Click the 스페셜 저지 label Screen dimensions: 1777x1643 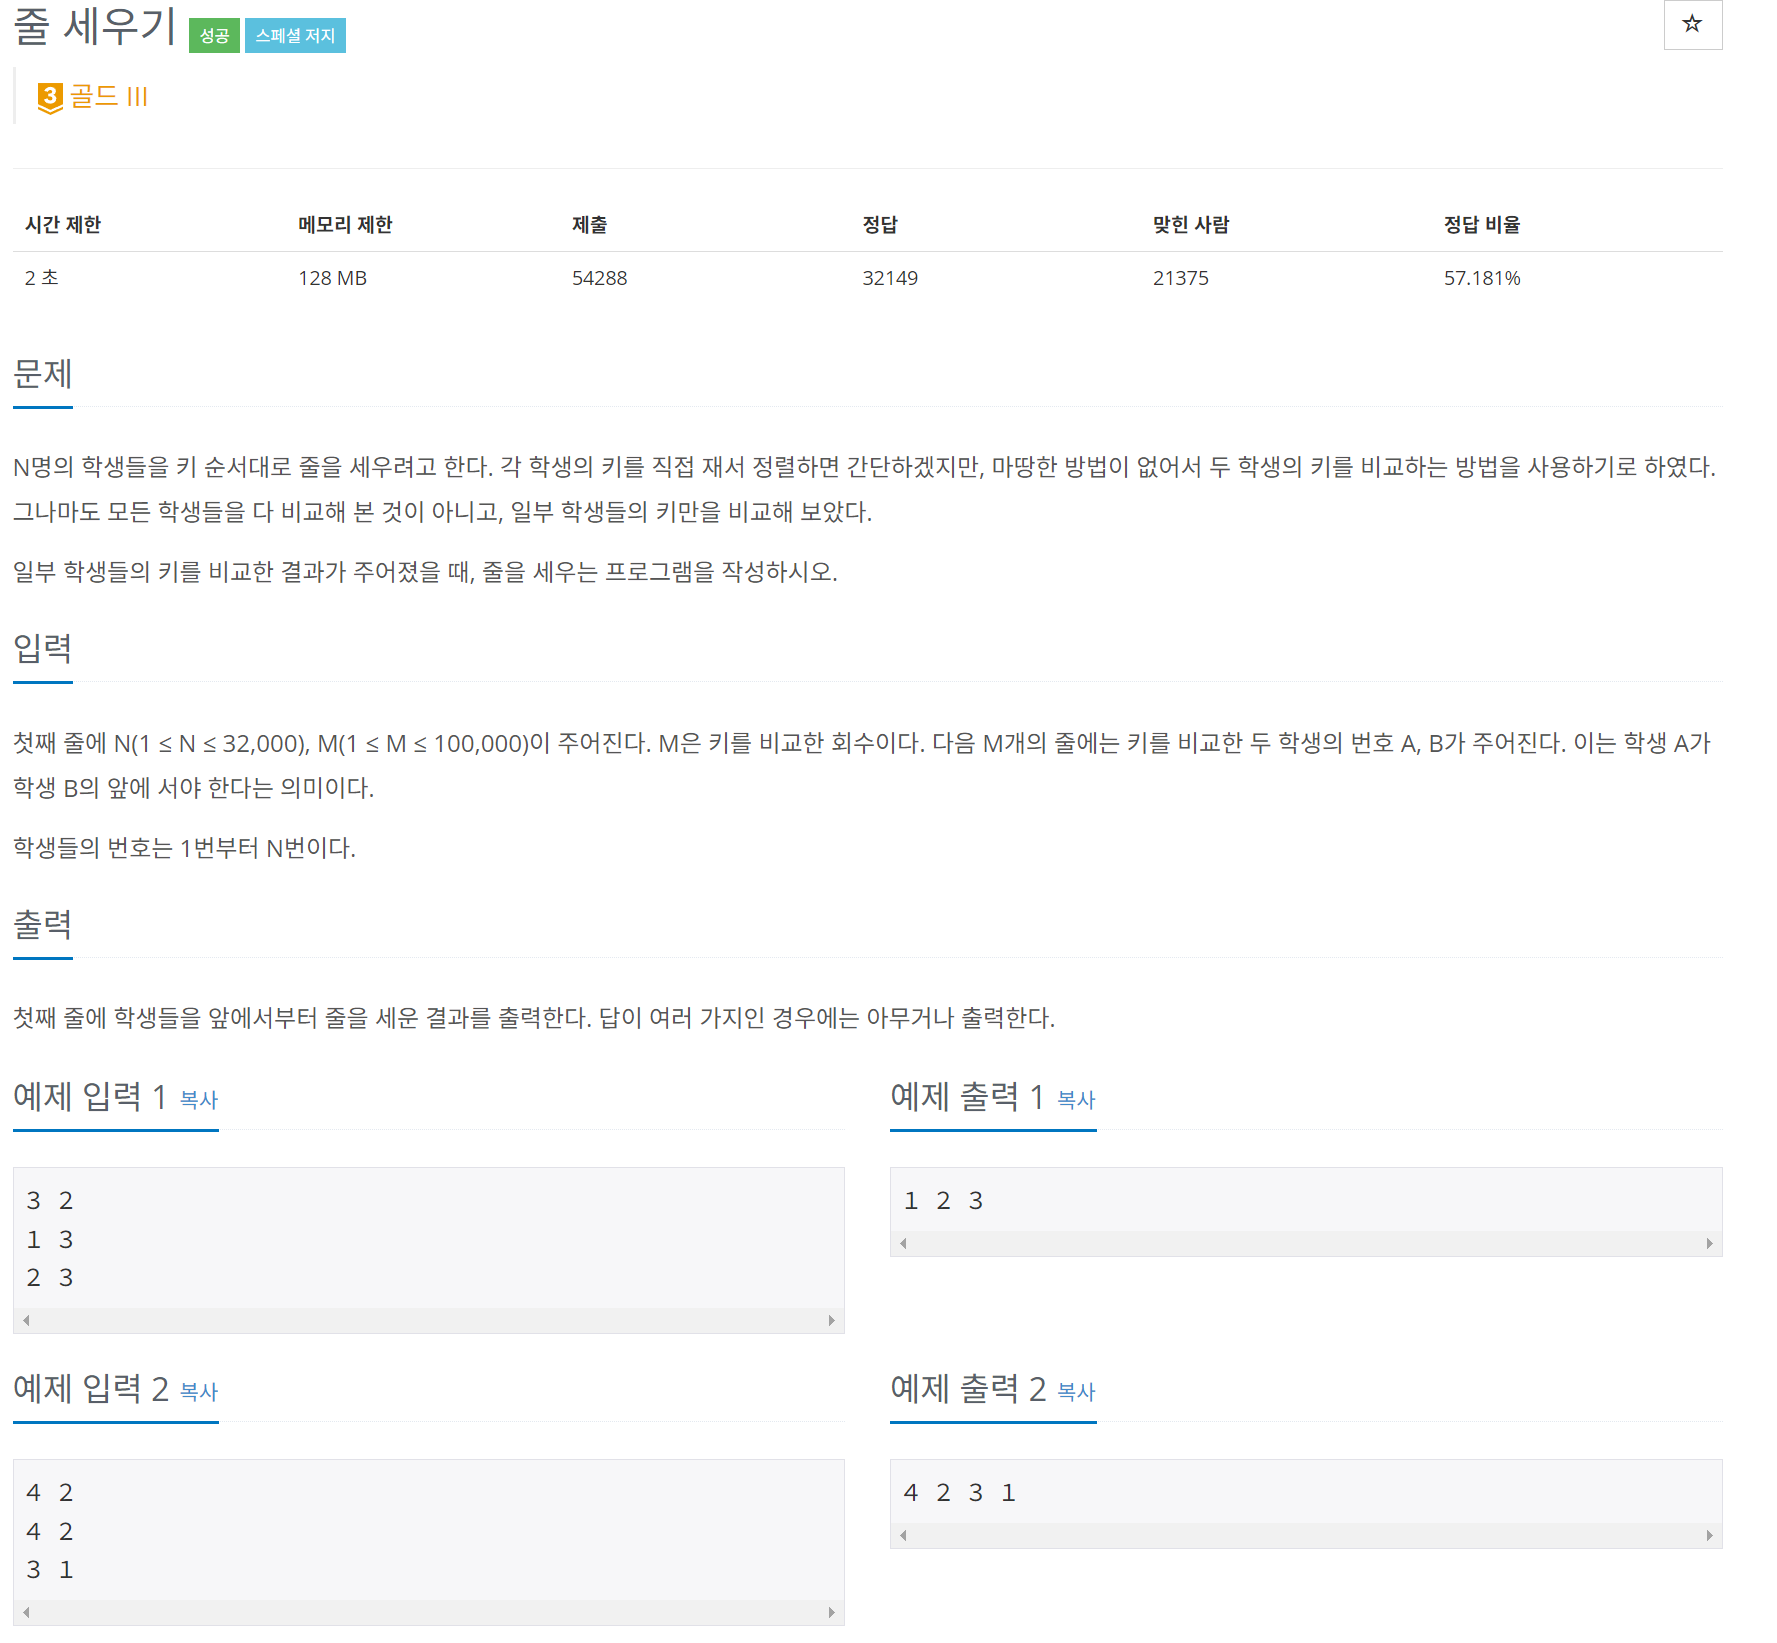tap(295, 36)
